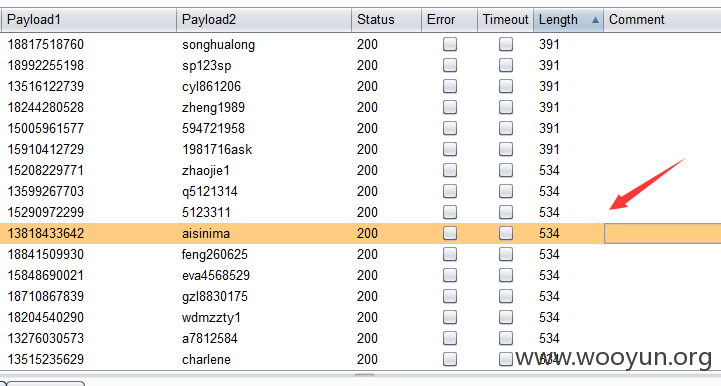Select payload sp123sp
The width and height of the screenshot is (721, 386).
[x=206, y=66]
